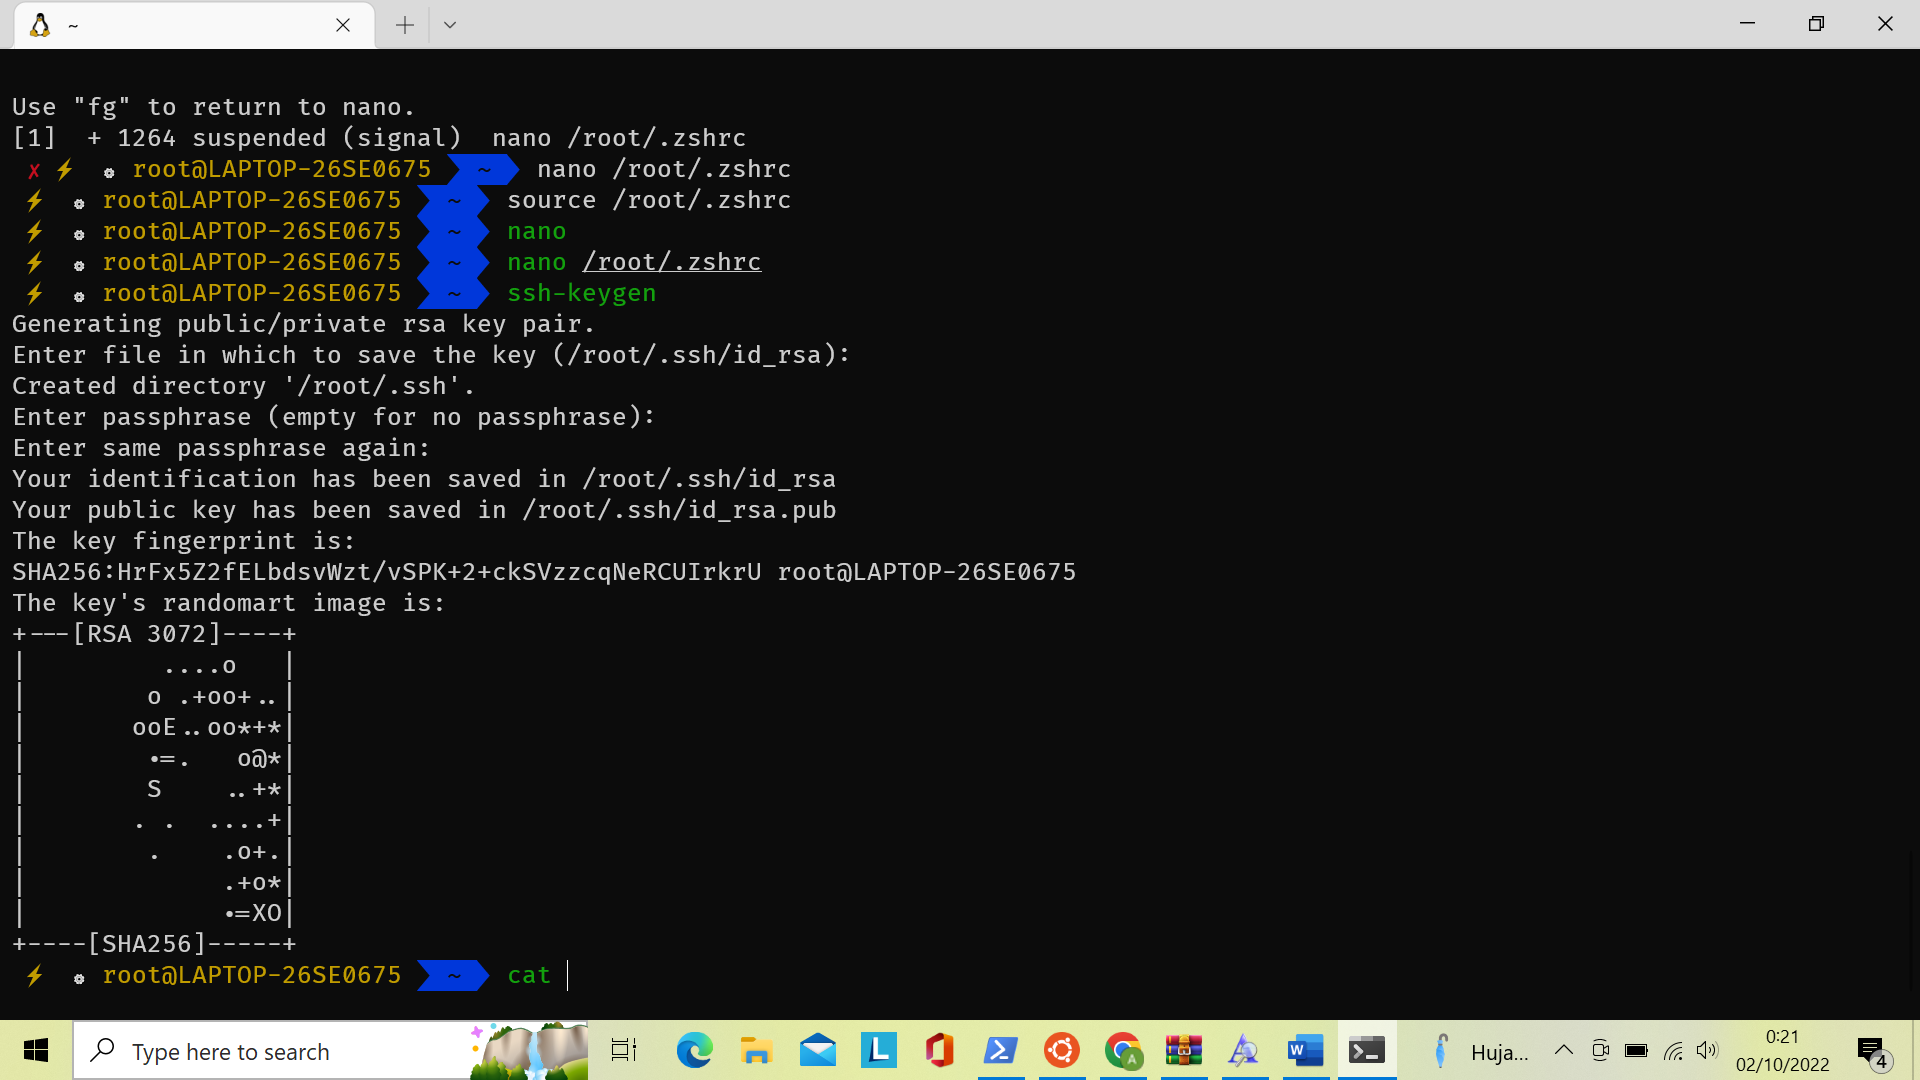Launch Google Chrome from the taskbar

1124,1051
